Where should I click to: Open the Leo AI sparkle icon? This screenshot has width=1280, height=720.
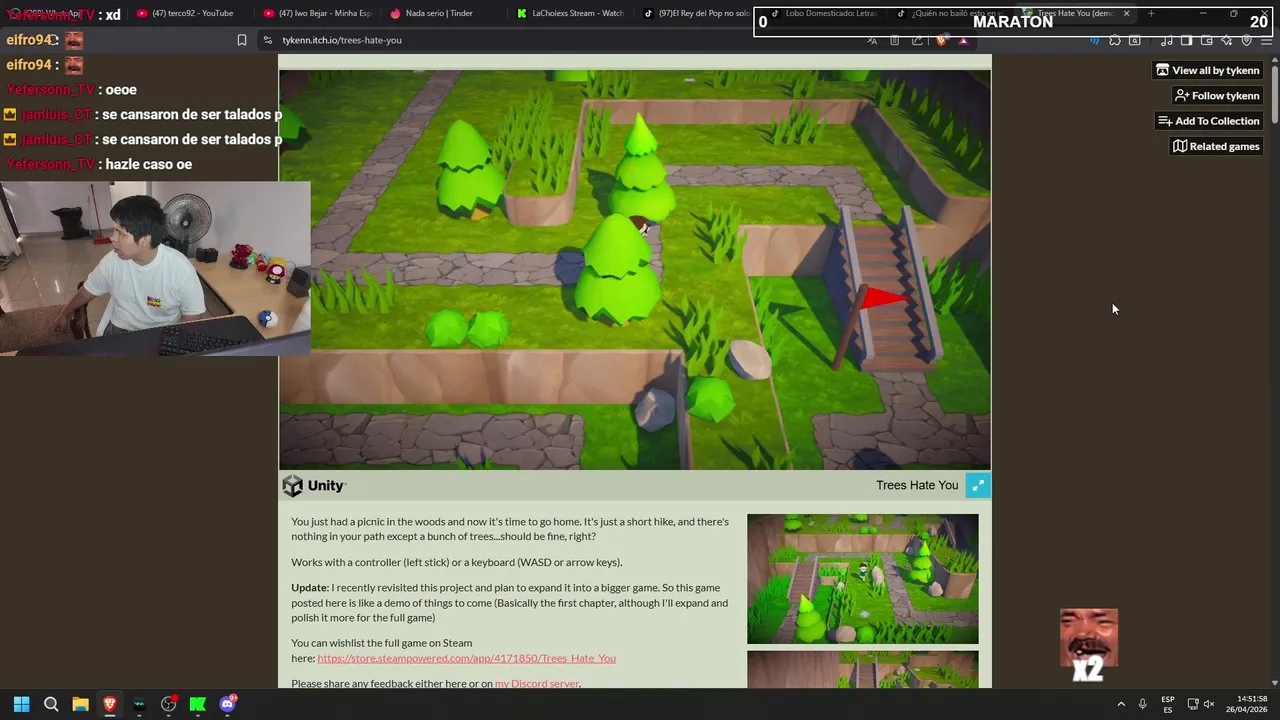click(1227, 40)
